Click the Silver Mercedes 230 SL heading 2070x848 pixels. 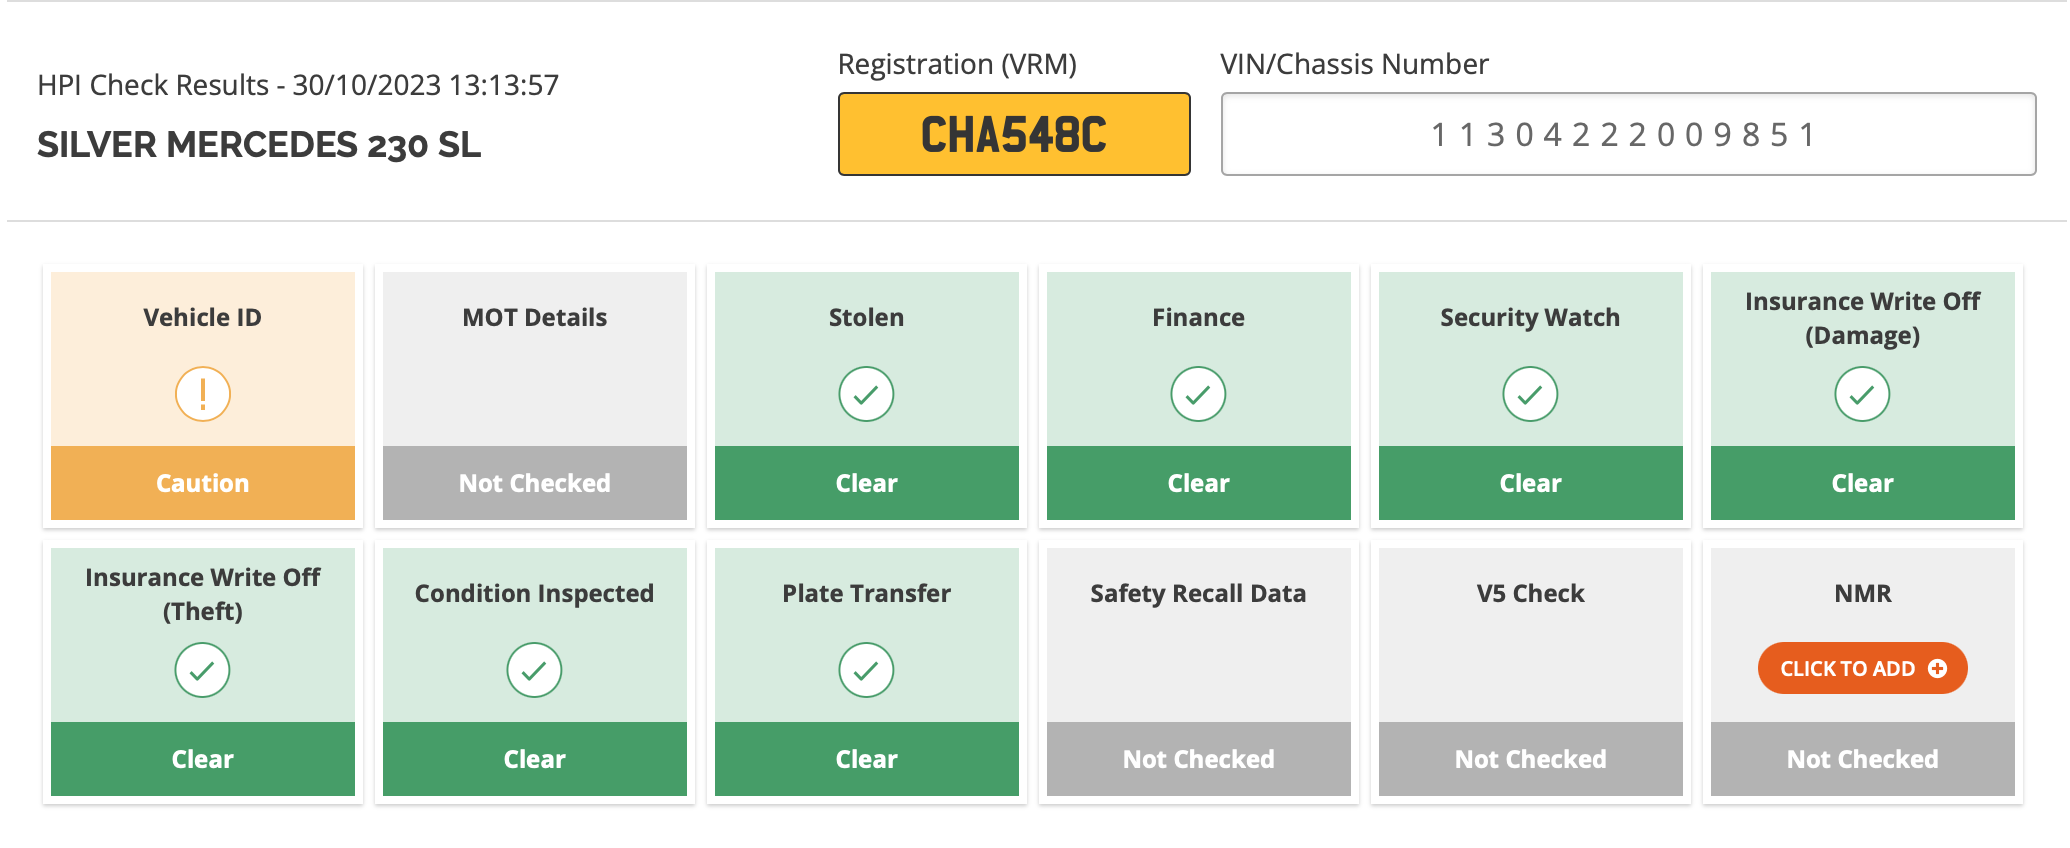click(259, 145)
